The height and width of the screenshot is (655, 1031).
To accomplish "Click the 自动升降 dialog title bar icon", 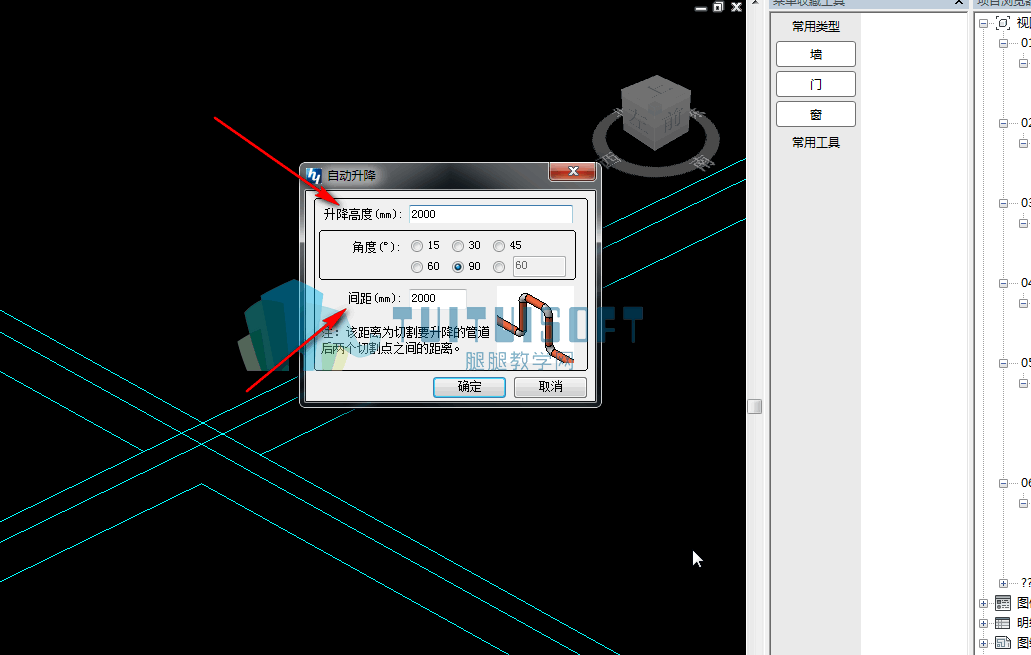I will 314,176.
